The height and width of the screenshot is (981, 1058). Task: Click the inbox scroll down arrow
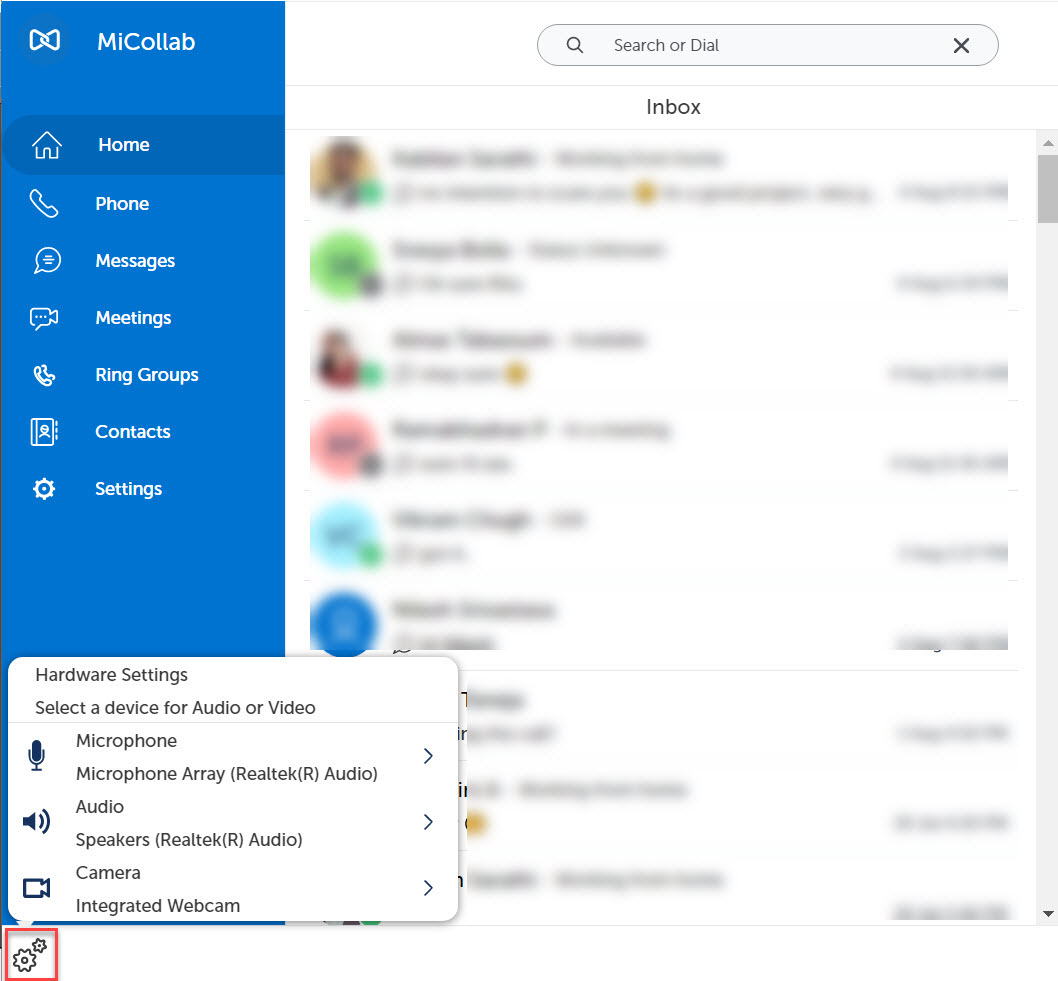[1047, 913]
